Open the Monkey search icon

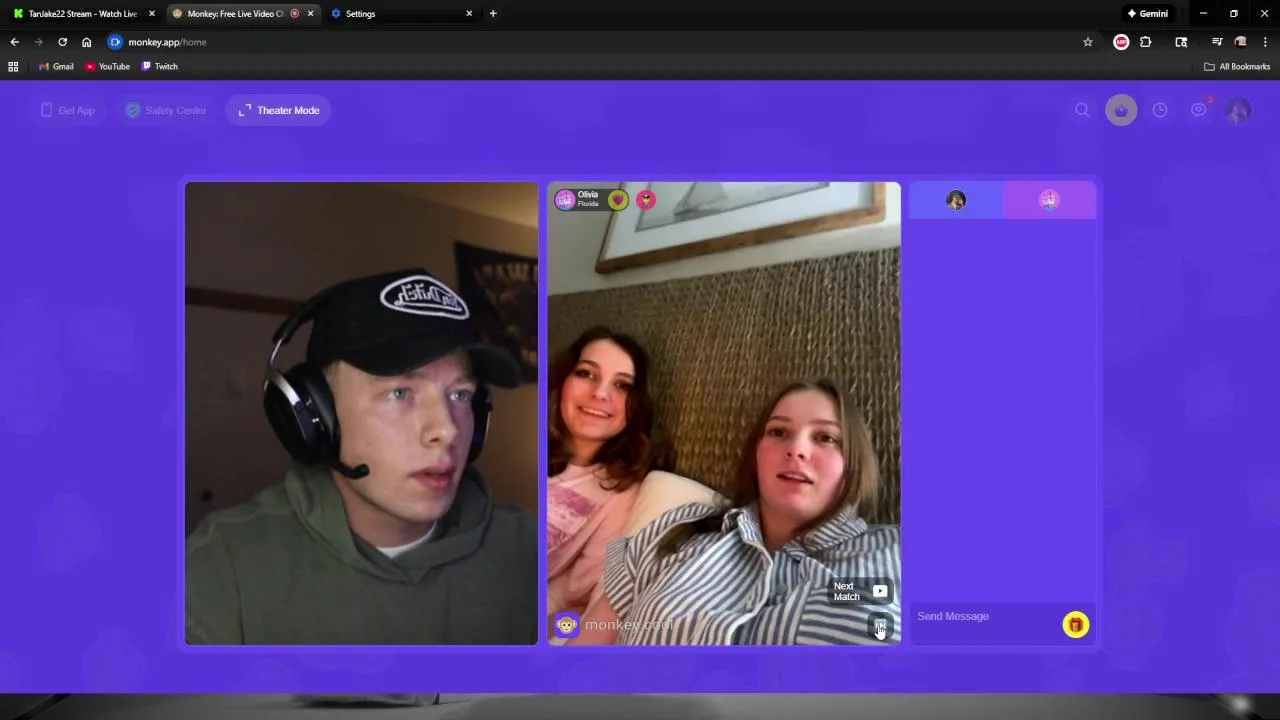pyautogui.click(x=1082, y=110)
